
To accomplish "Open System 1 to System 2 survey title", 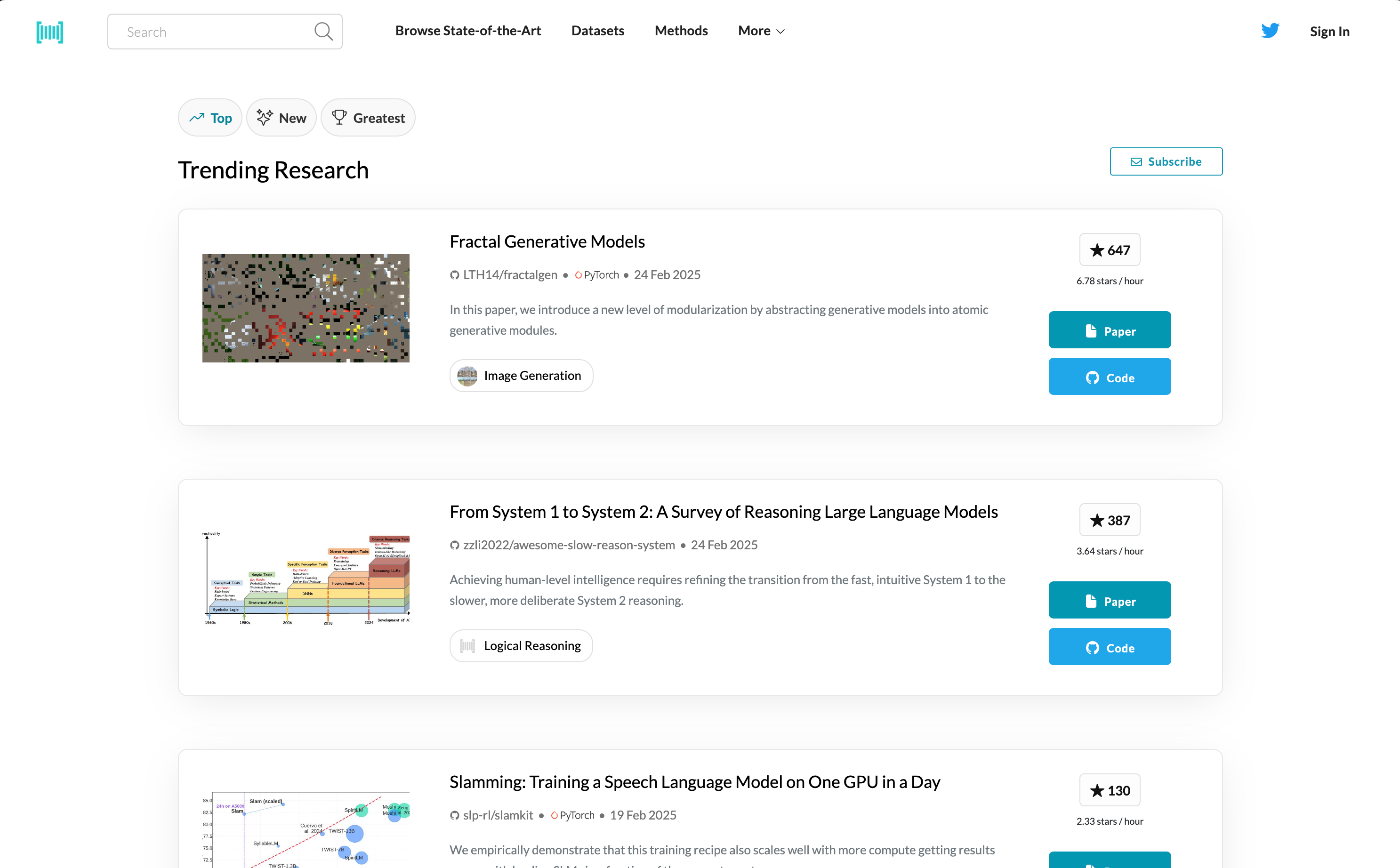I will pos(724,512).
